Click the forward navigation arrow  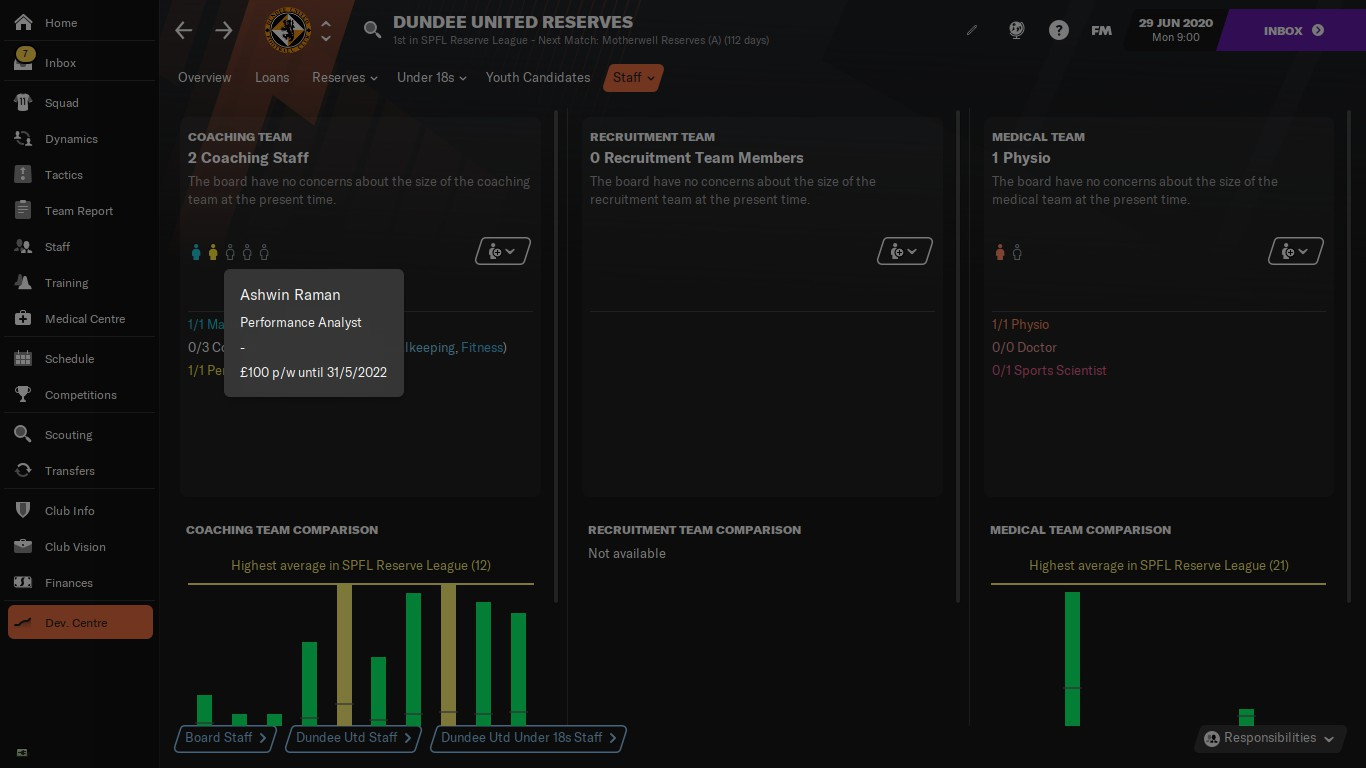224,30
